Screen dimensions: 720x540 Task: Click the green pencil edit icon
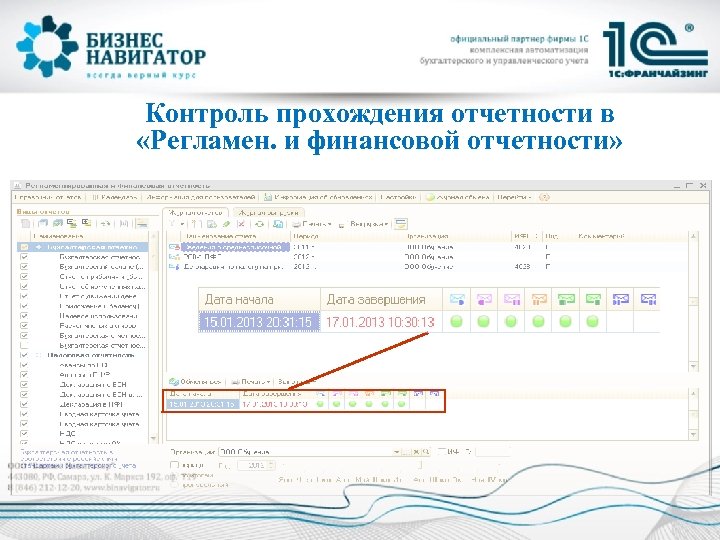pyautogui.click(x=226, y=224)
